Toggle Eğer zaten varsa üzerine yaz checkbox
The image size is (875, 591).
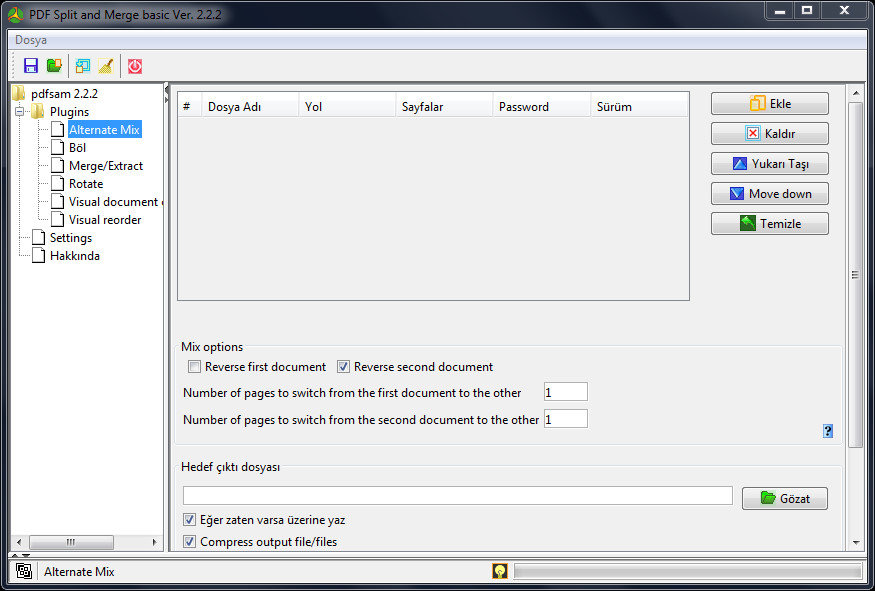coord(189,520)
